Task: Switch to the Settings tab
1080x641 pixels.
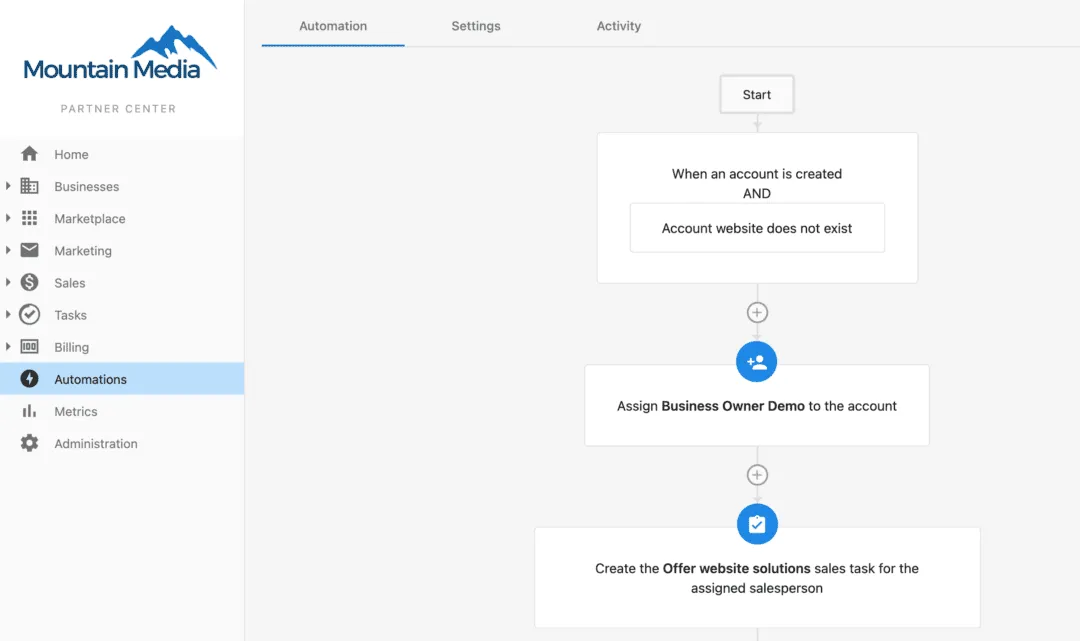Action: click(x=475, y=27)
